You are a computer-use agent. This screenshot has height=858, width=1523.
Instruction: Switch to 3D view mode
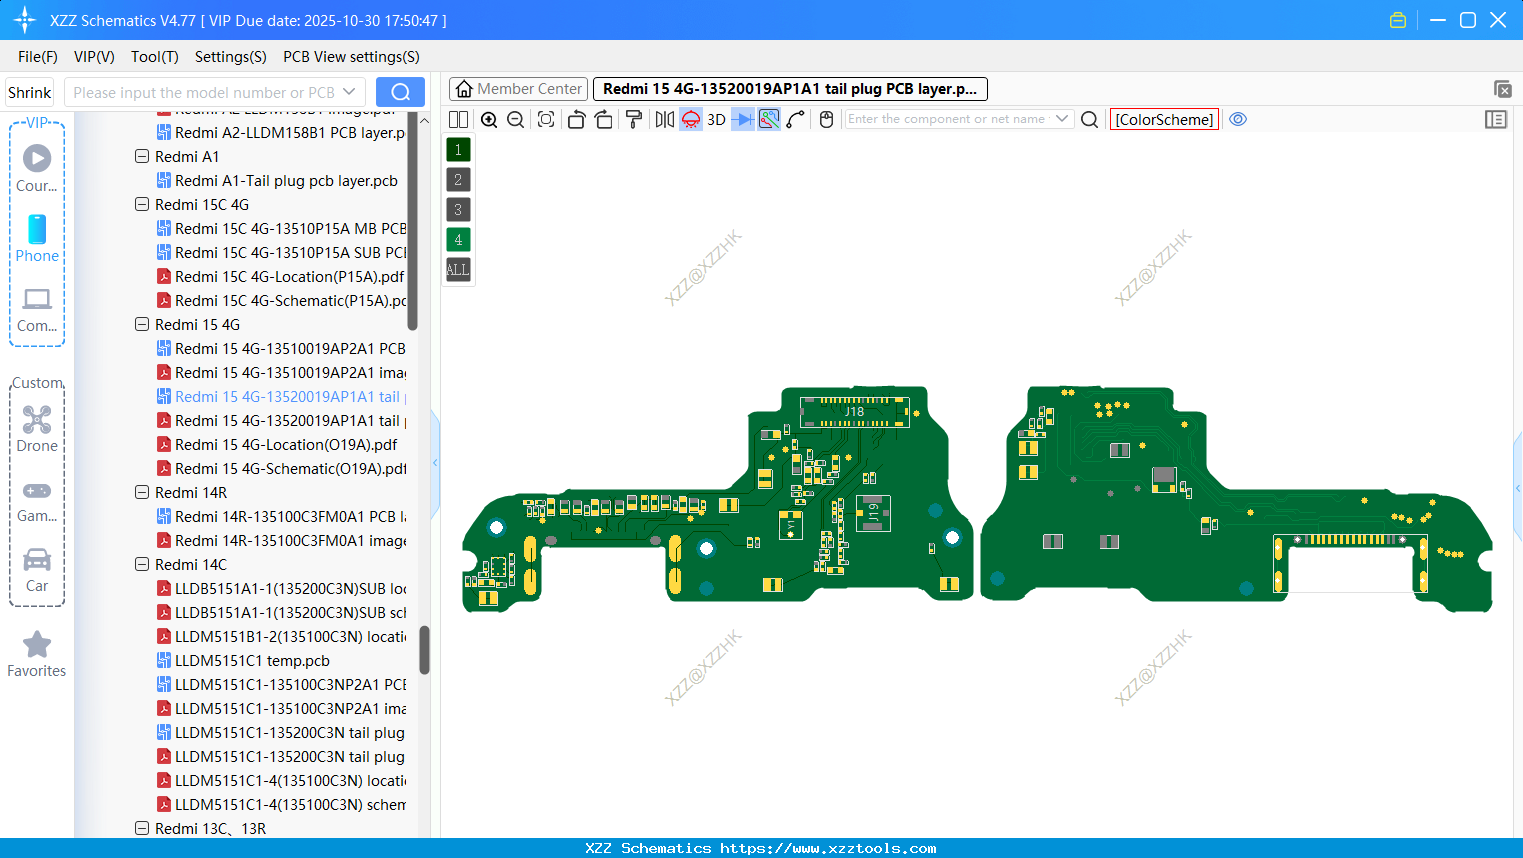tap(714, 119)
